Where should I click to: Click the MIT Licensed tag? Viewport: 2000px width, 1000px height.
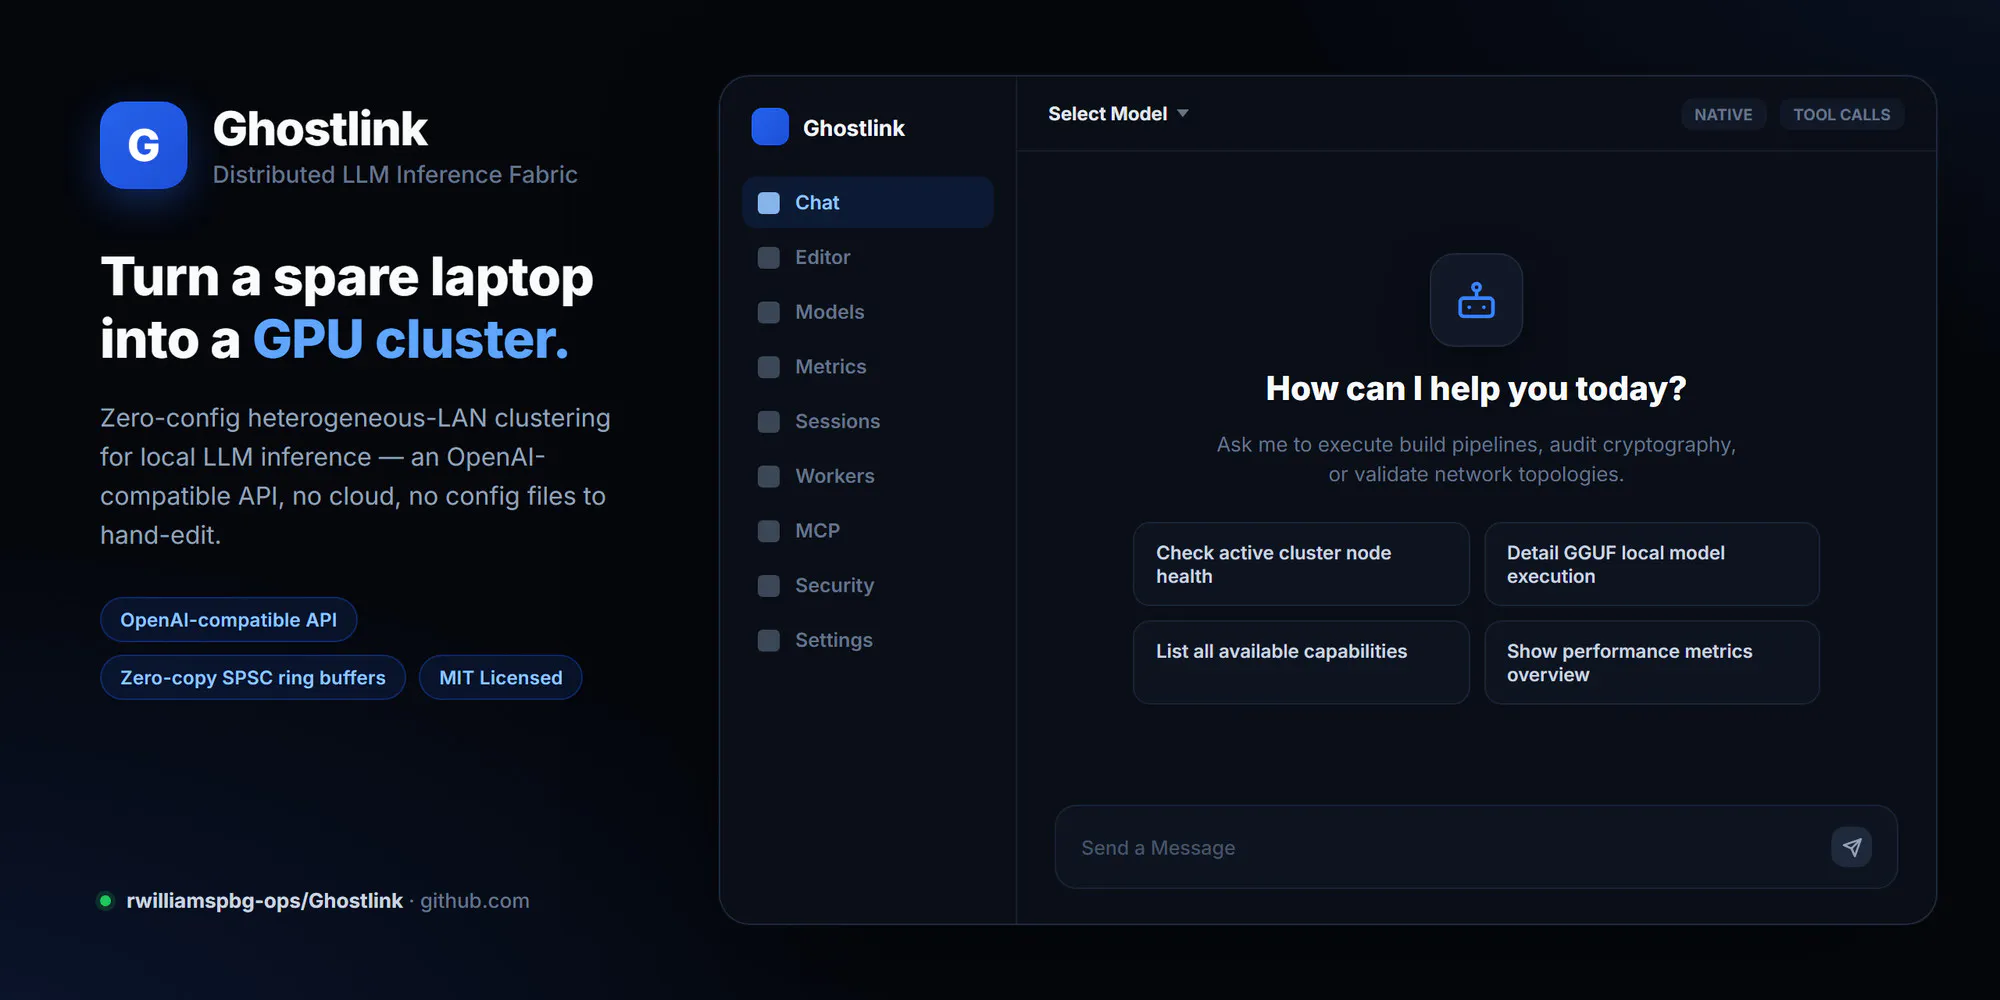point(501,678)
